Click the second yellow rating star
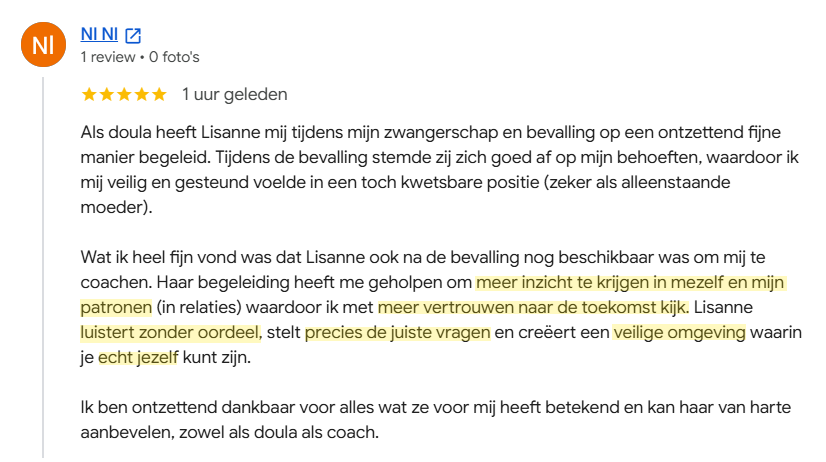Viewport: 826px width, 462px height. (106, 94)
